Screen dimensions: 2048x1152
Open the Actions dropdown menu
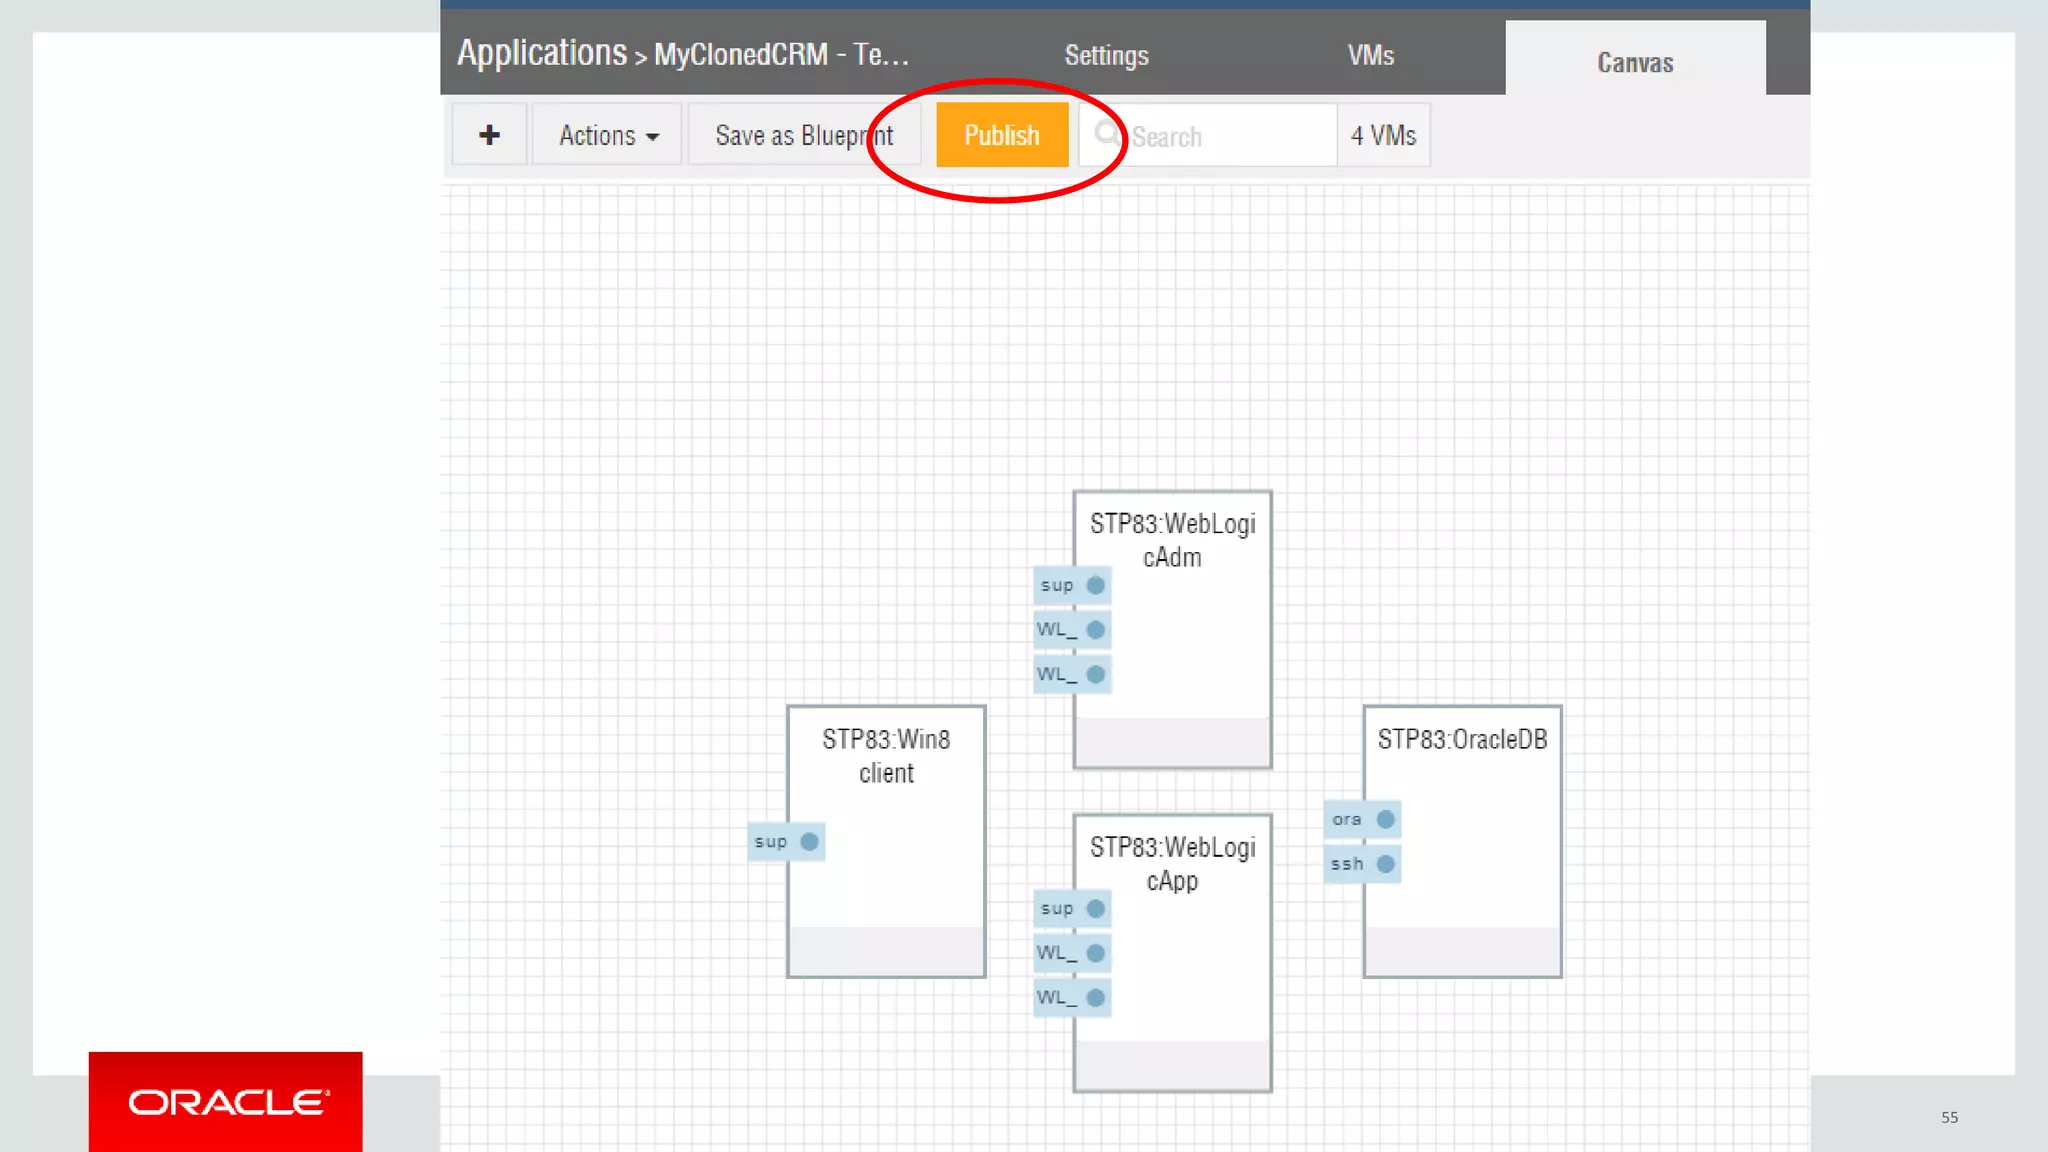tap(607, 135)
